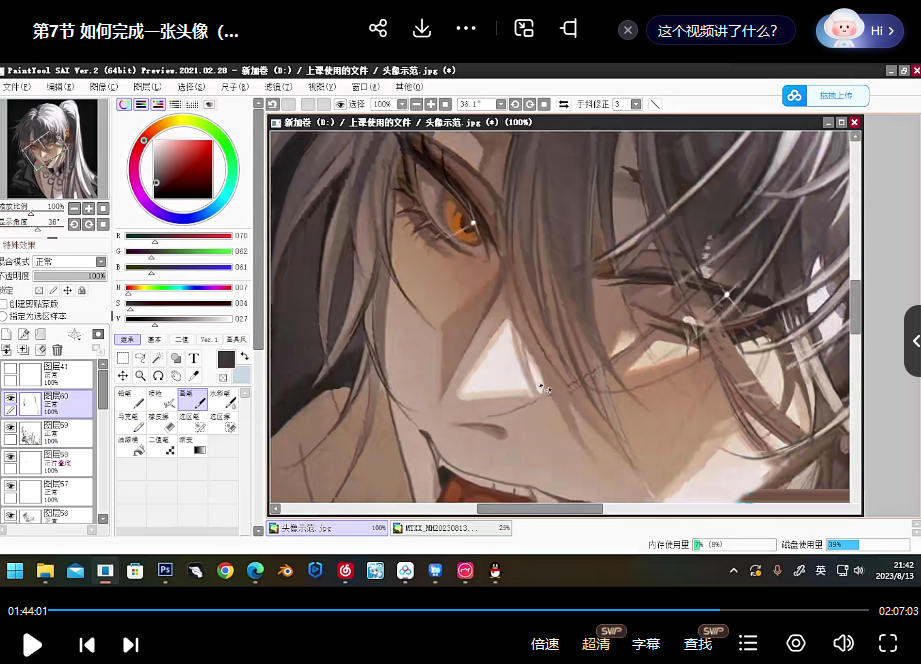Screen dimensions: 921x664
Task: Select the Eyedropper color picker tool
Action: click(194, 376)
